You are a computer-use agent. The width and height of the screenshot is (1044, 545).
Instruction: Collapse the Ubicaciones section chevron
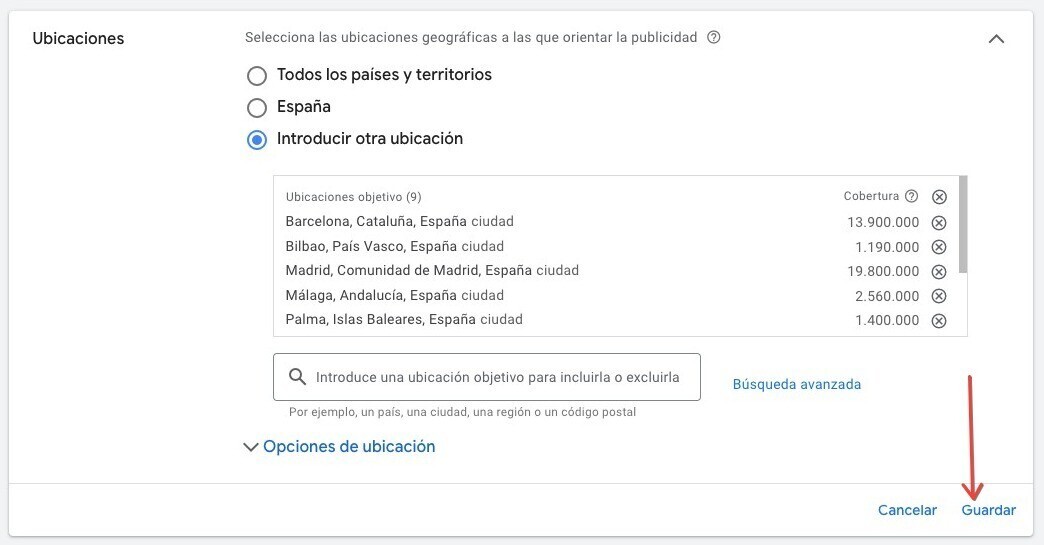pos(996,39)
